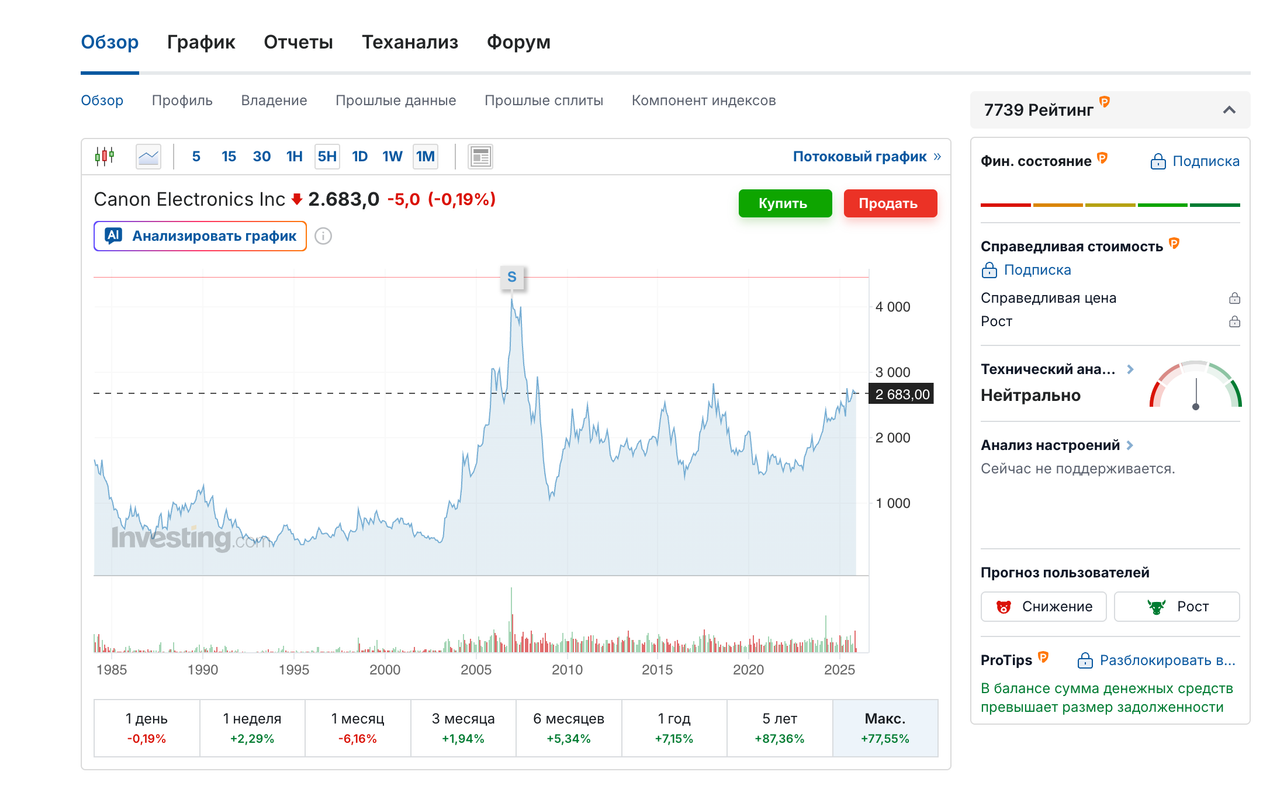
Task: Click the Pro badge next to 7739 Рейтинг
Action: pos(1105,102)
